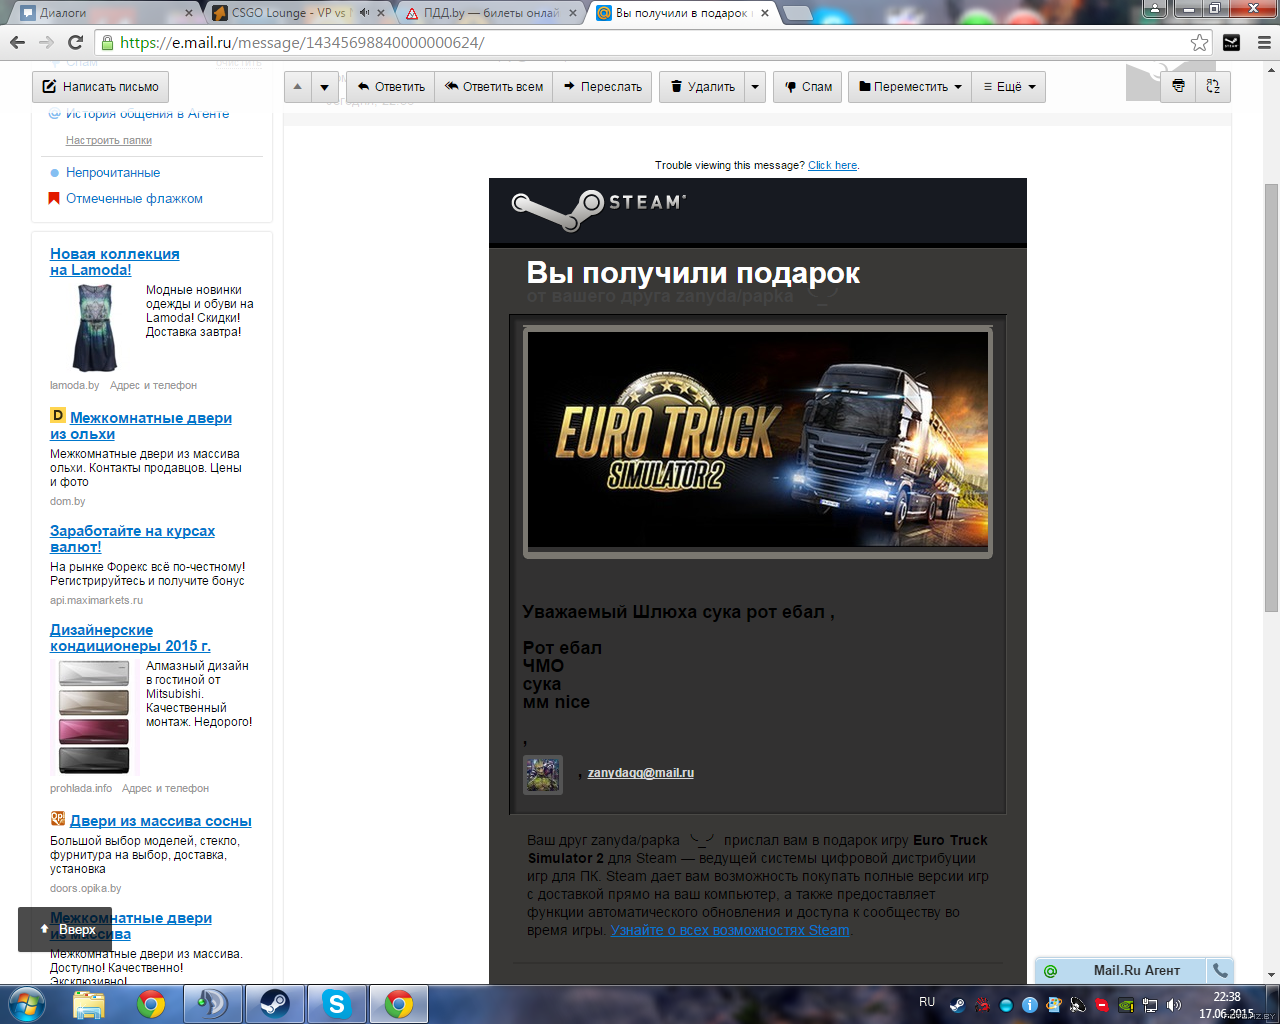1280x1024 pixels.
Task: Open 'Узнайте о всех возможностях Steam' link
Action: [x=730, y=930]
